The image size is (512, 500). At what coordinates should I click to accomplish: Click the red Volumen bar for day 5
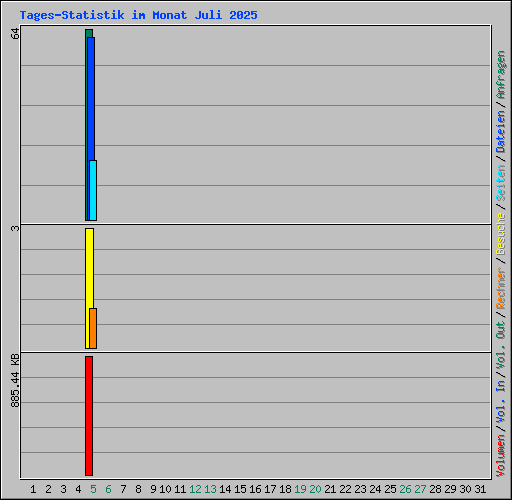(x=89, y=416)
